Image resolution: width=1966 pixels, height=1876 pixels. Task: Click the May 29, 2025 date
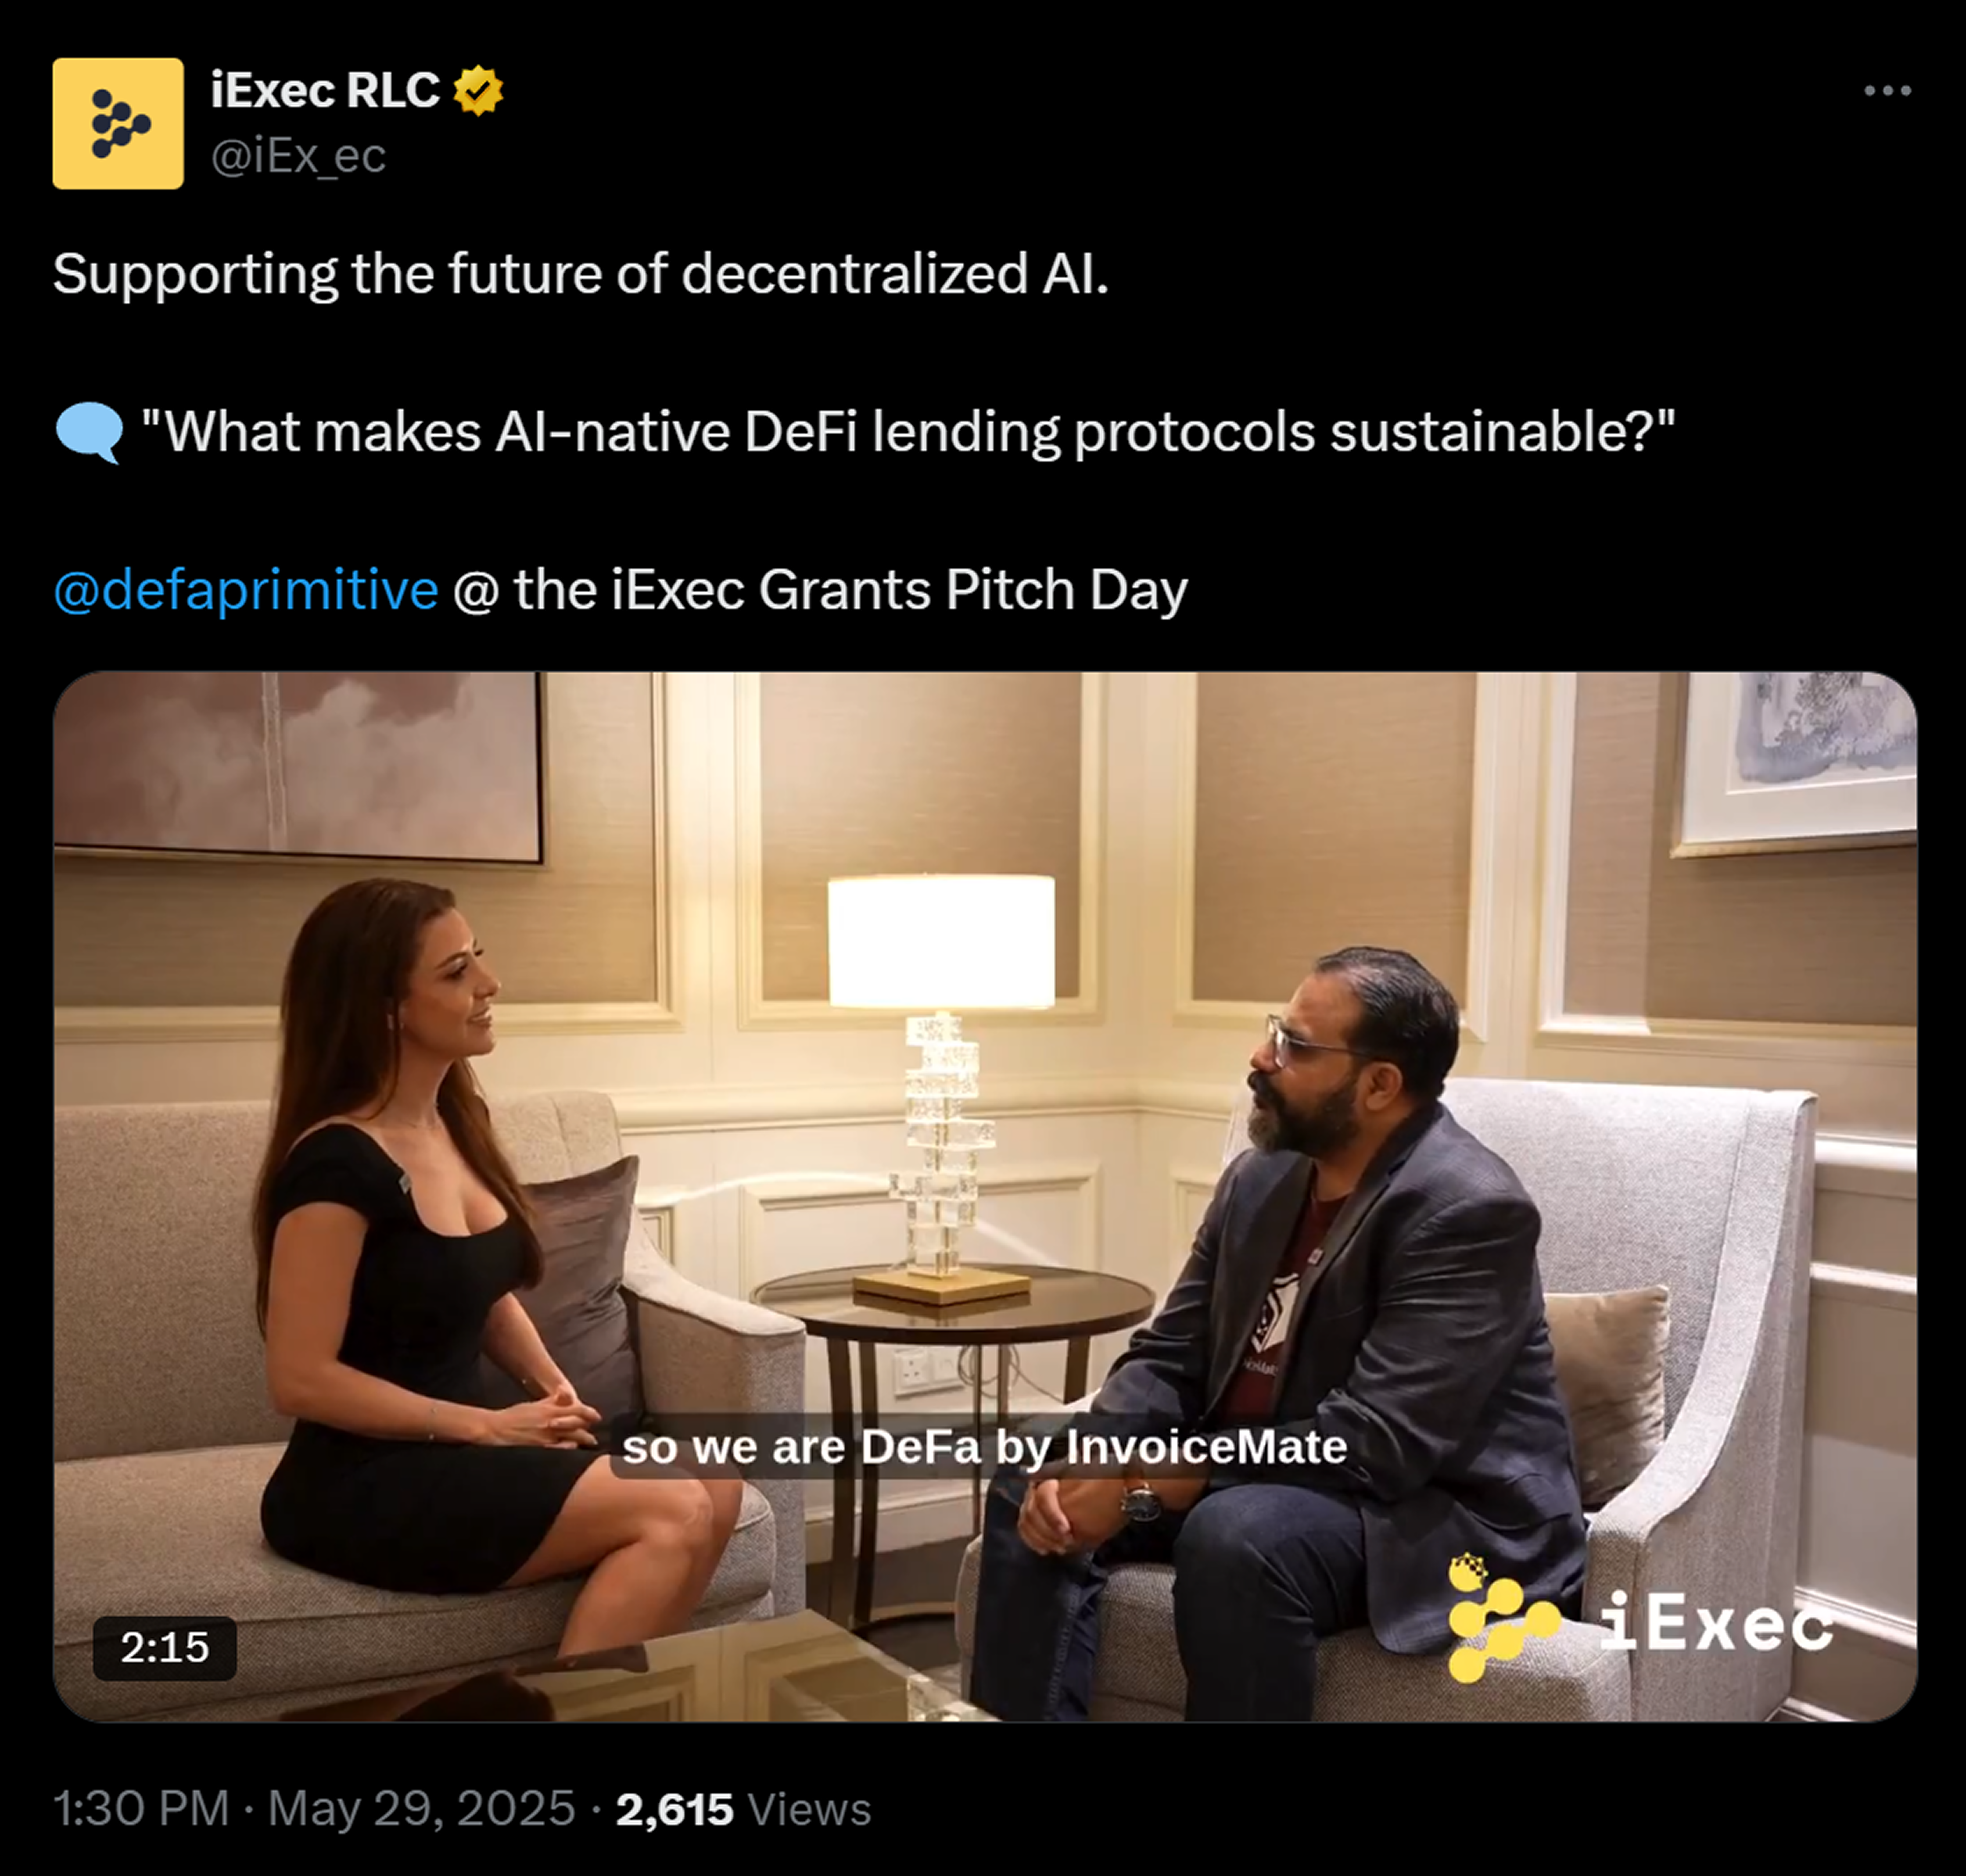pyautogui.click(x=421, y=1808)
